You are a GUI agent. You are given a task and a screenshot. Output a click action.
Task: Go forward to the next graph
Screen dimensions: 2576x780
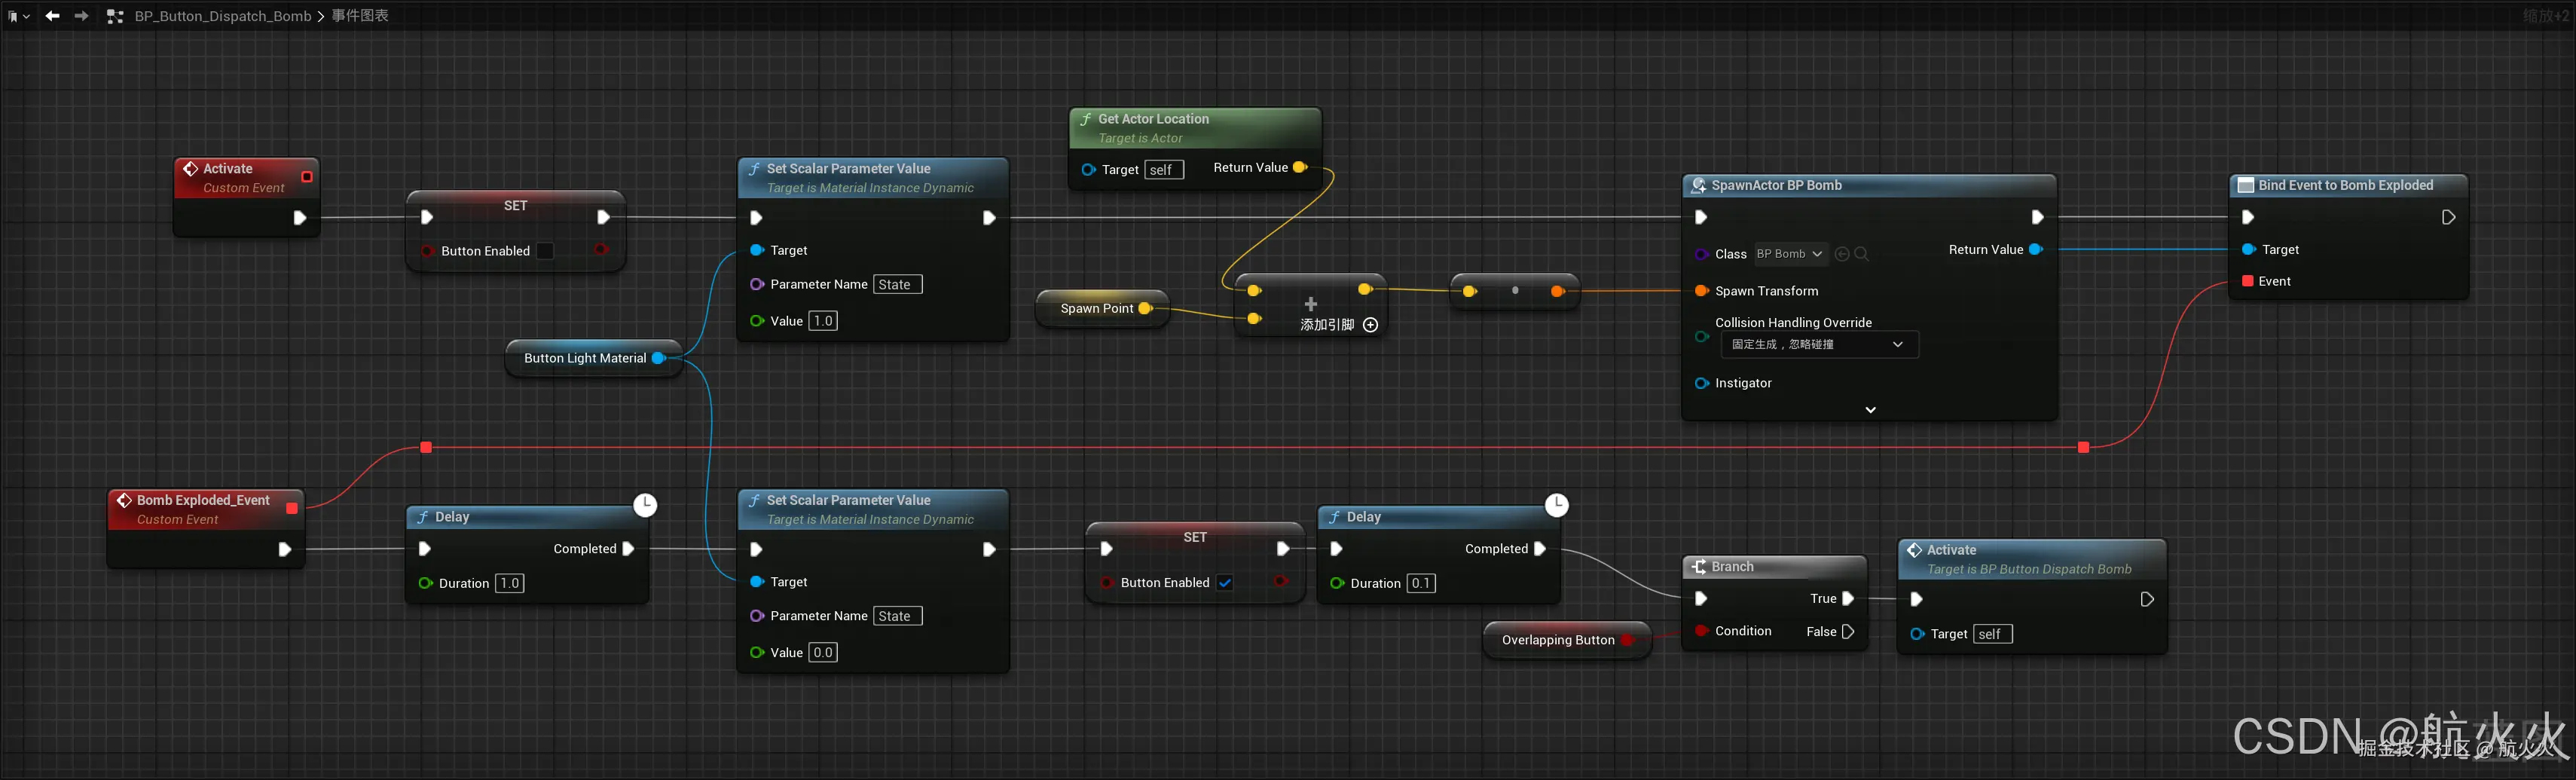[82, 16]
